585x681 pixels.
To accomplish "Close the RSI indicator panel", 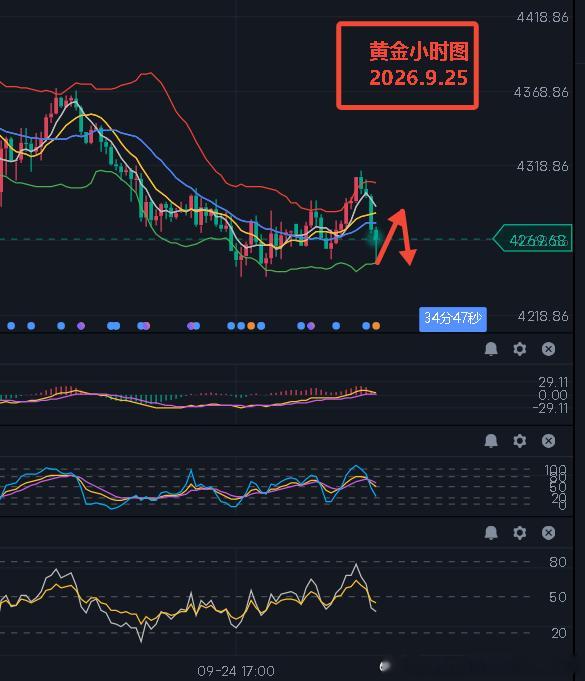I will (549, 532).
